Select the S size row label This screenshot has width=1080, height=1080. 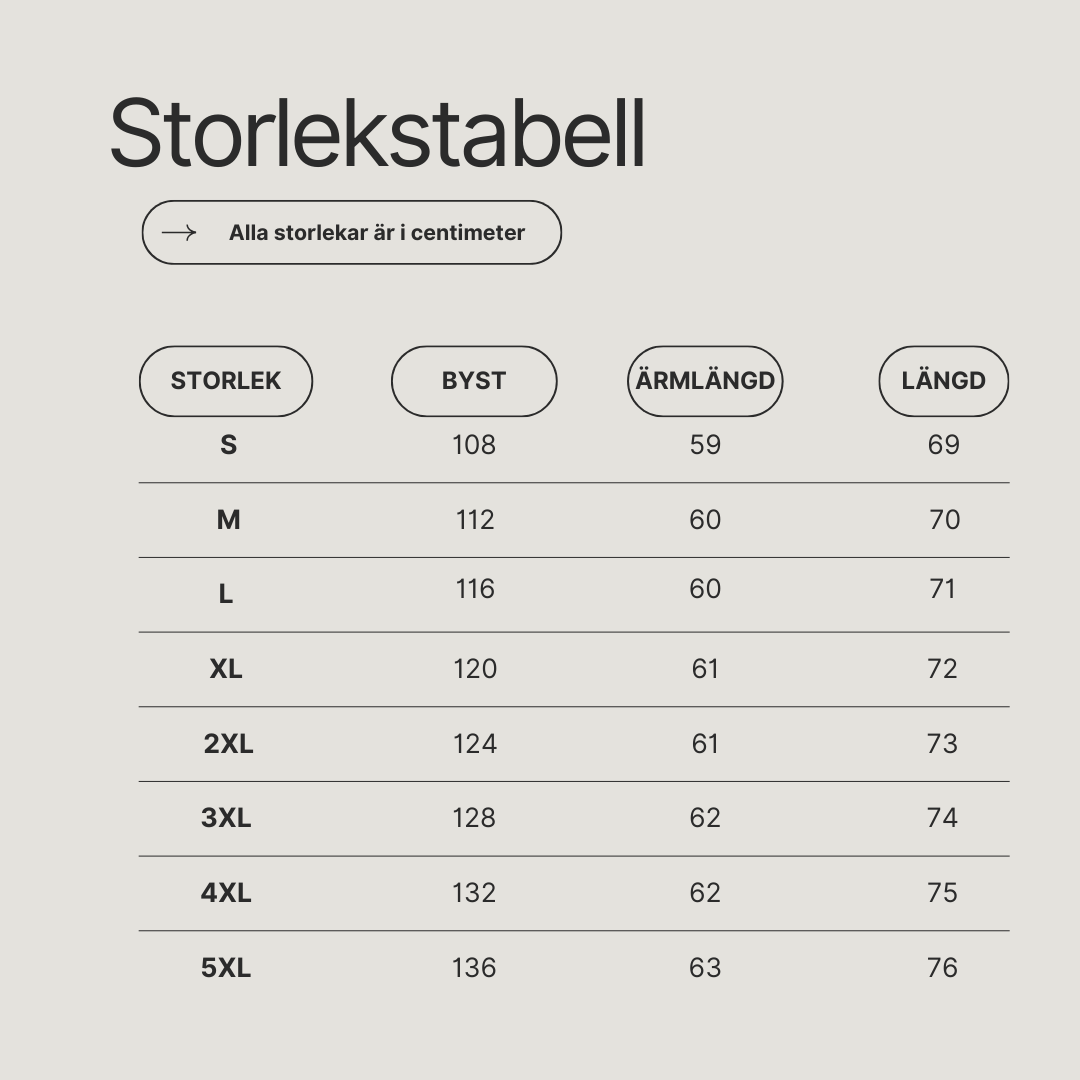click(229, 445)
